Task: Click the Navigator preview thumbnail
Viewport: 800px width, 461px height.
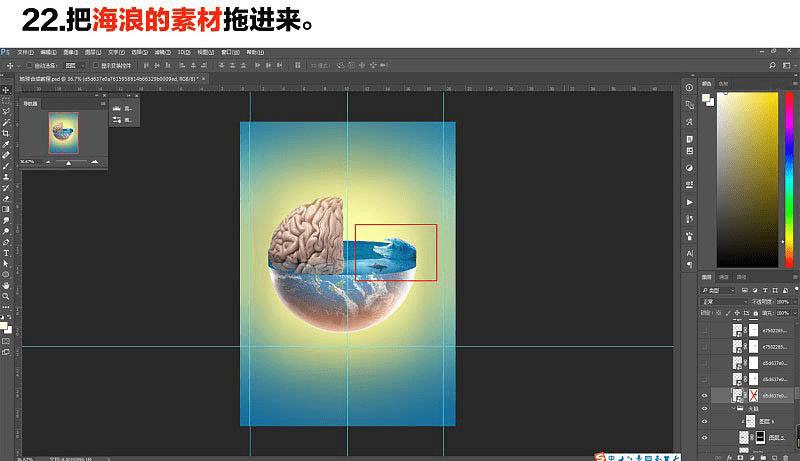Action: coord(63,133)
